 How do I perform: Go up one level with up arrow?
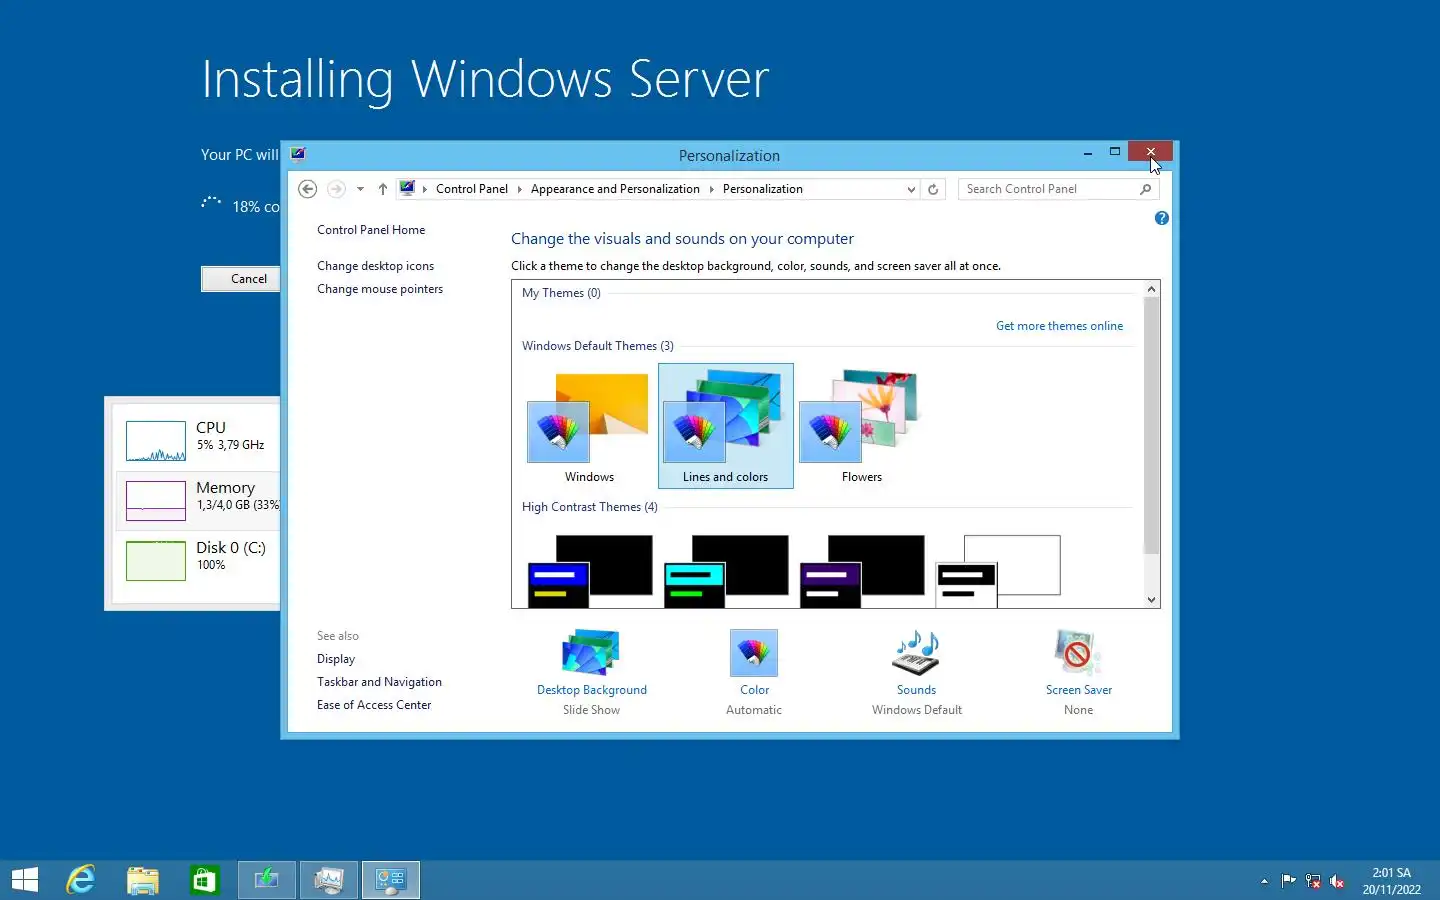[382, 189]
